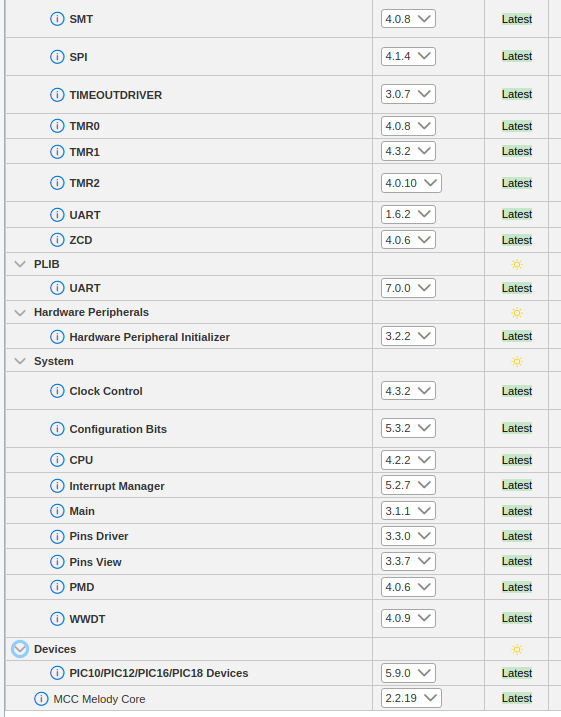The image size is (561, 717).
Task: Open PLIB UART version dropdown 7.0.0
Action: [408, 288]
